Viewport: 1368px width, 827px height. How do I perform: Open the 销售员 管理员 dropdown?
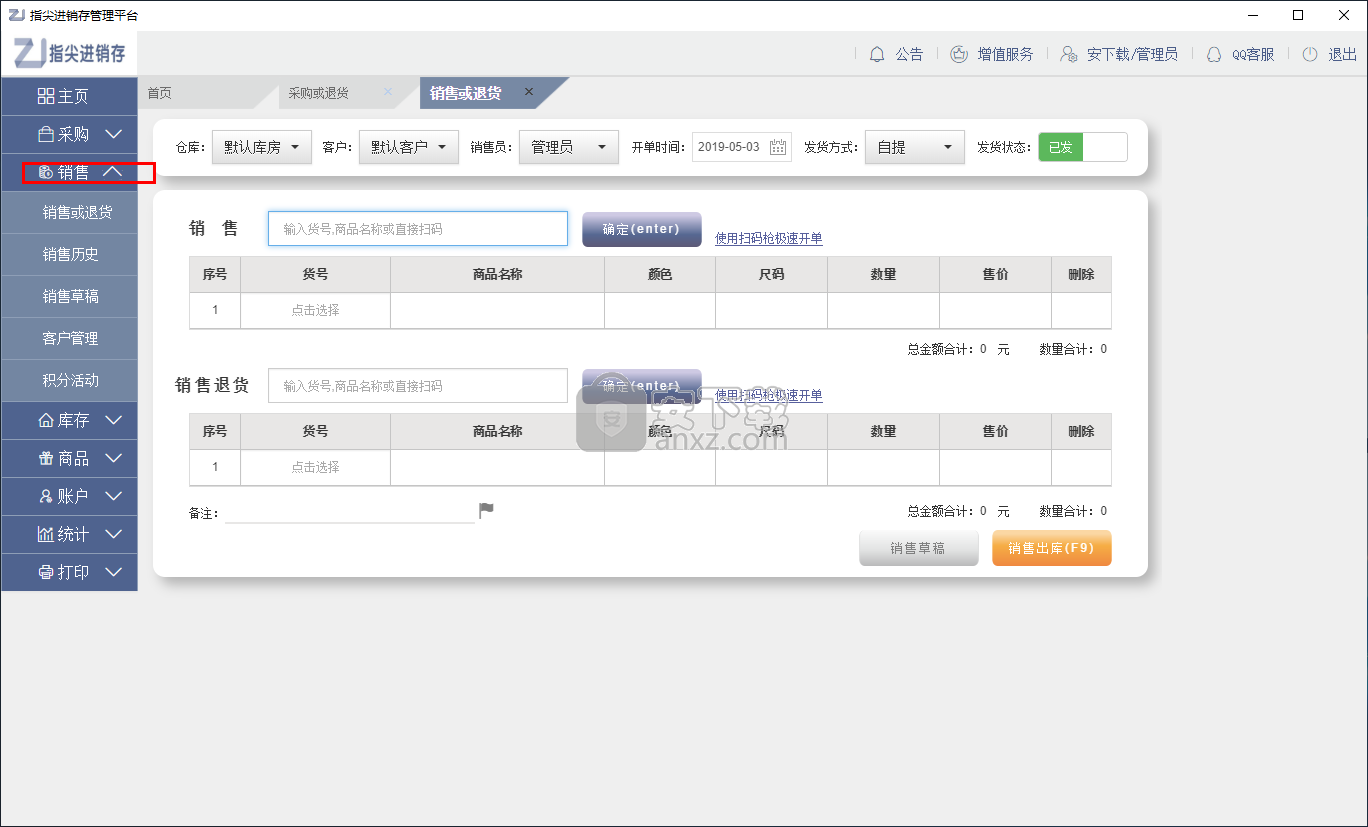click(569, 147)
